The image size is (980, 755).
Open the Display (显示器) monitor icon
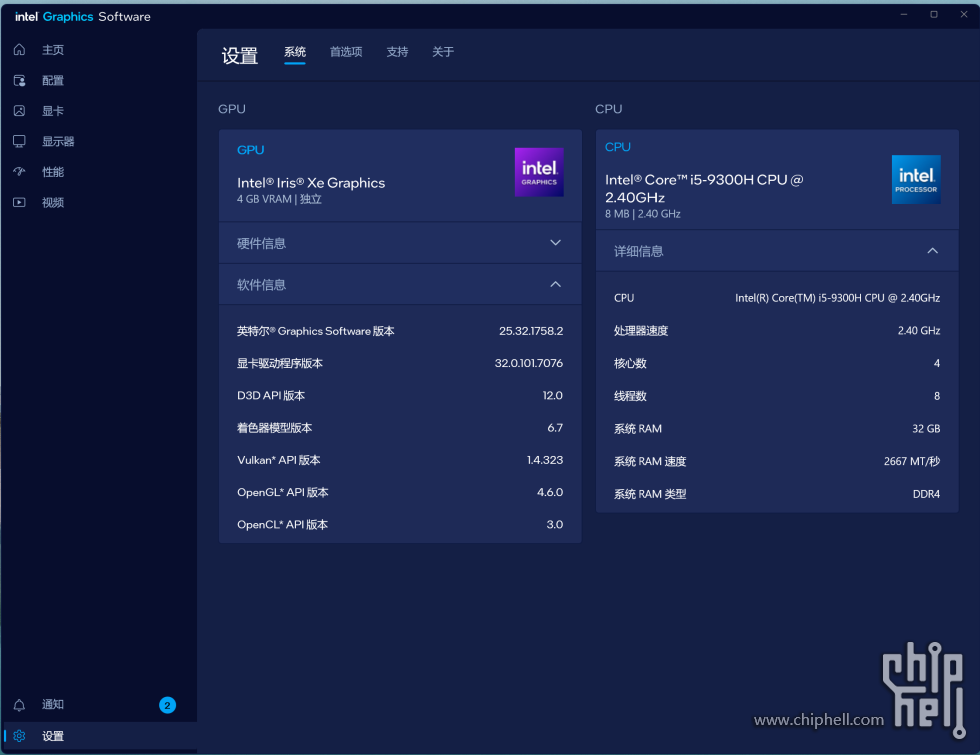coord(19,141)
